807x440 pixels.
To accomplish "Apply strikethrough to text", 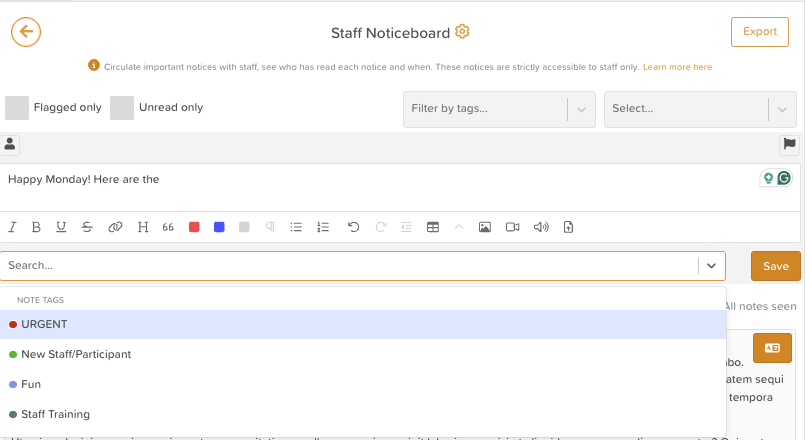I will [87, 227].
